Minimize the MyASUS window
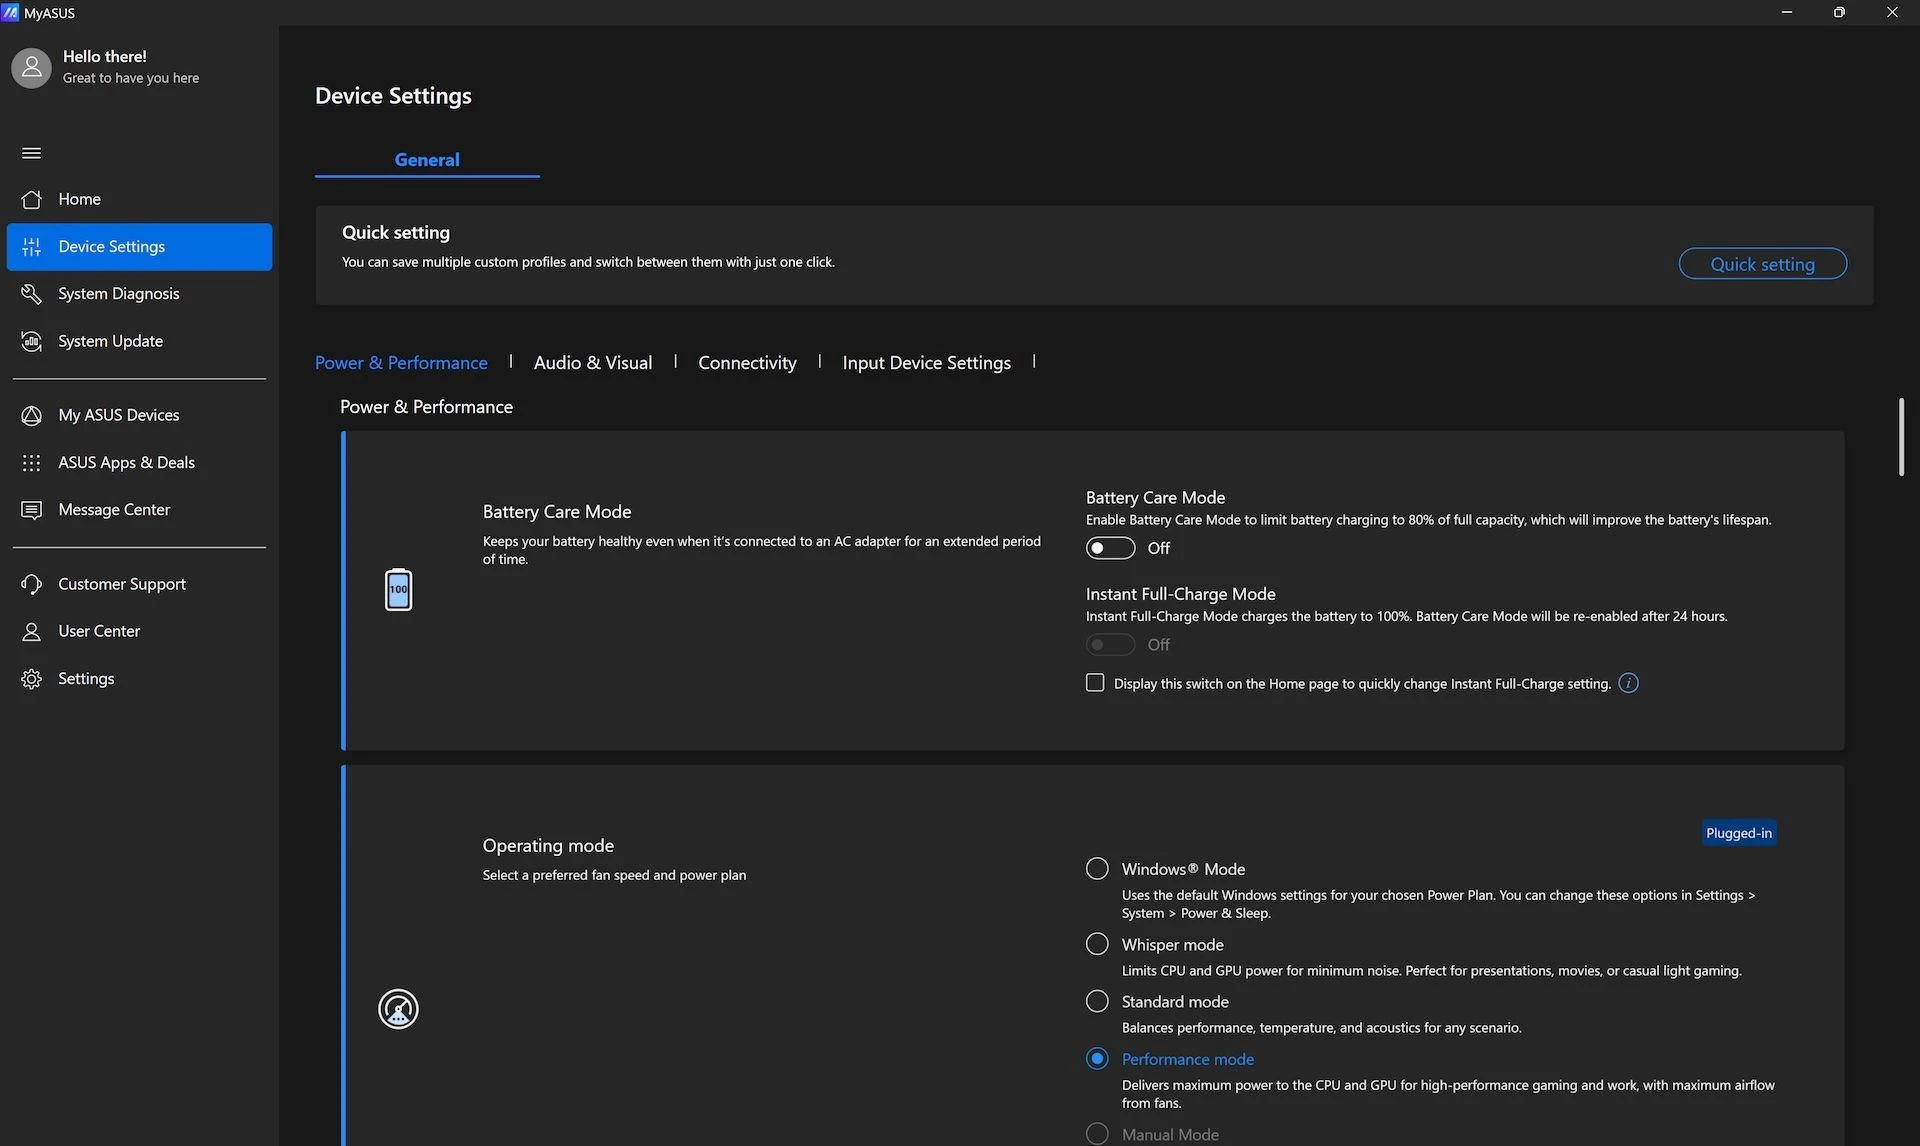The width and height of the screenshot is (1920, 1146). point(1786,12)
